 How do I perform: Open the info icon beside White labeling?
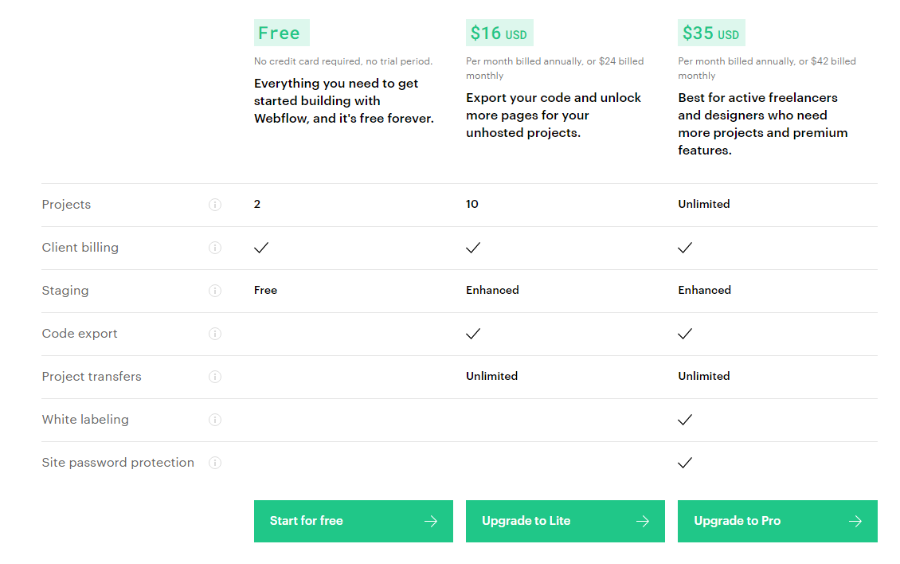(x=215, y=420)
